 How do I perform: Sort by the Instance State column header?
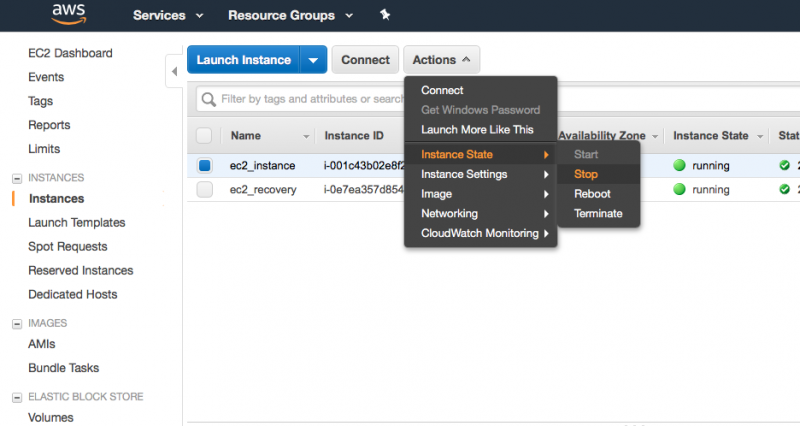click(712, 136)
